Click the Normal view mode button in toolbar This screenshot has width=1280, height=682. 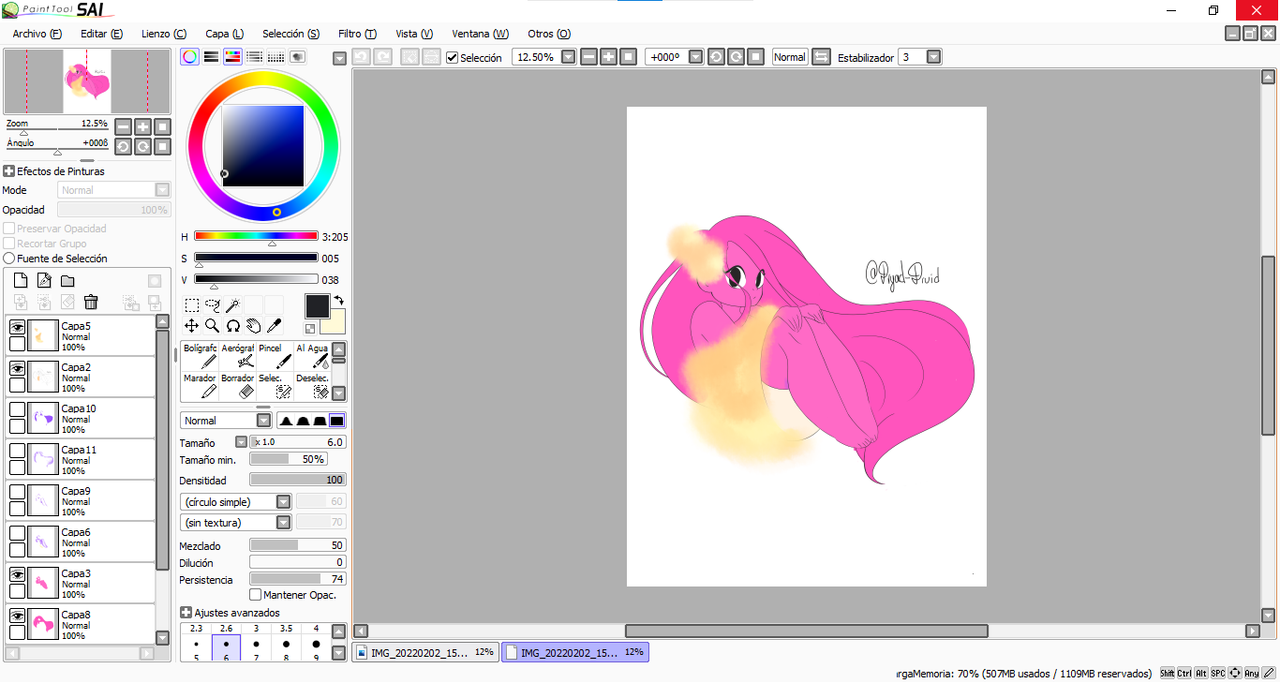pyautogui.click(x=789, y=57)
